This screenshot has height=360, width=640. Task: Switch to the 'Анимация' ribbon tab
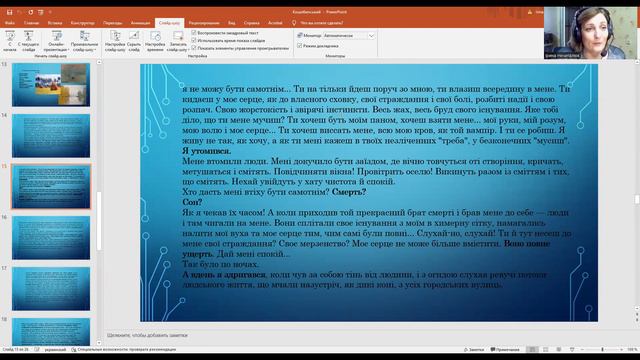(140, 23)
